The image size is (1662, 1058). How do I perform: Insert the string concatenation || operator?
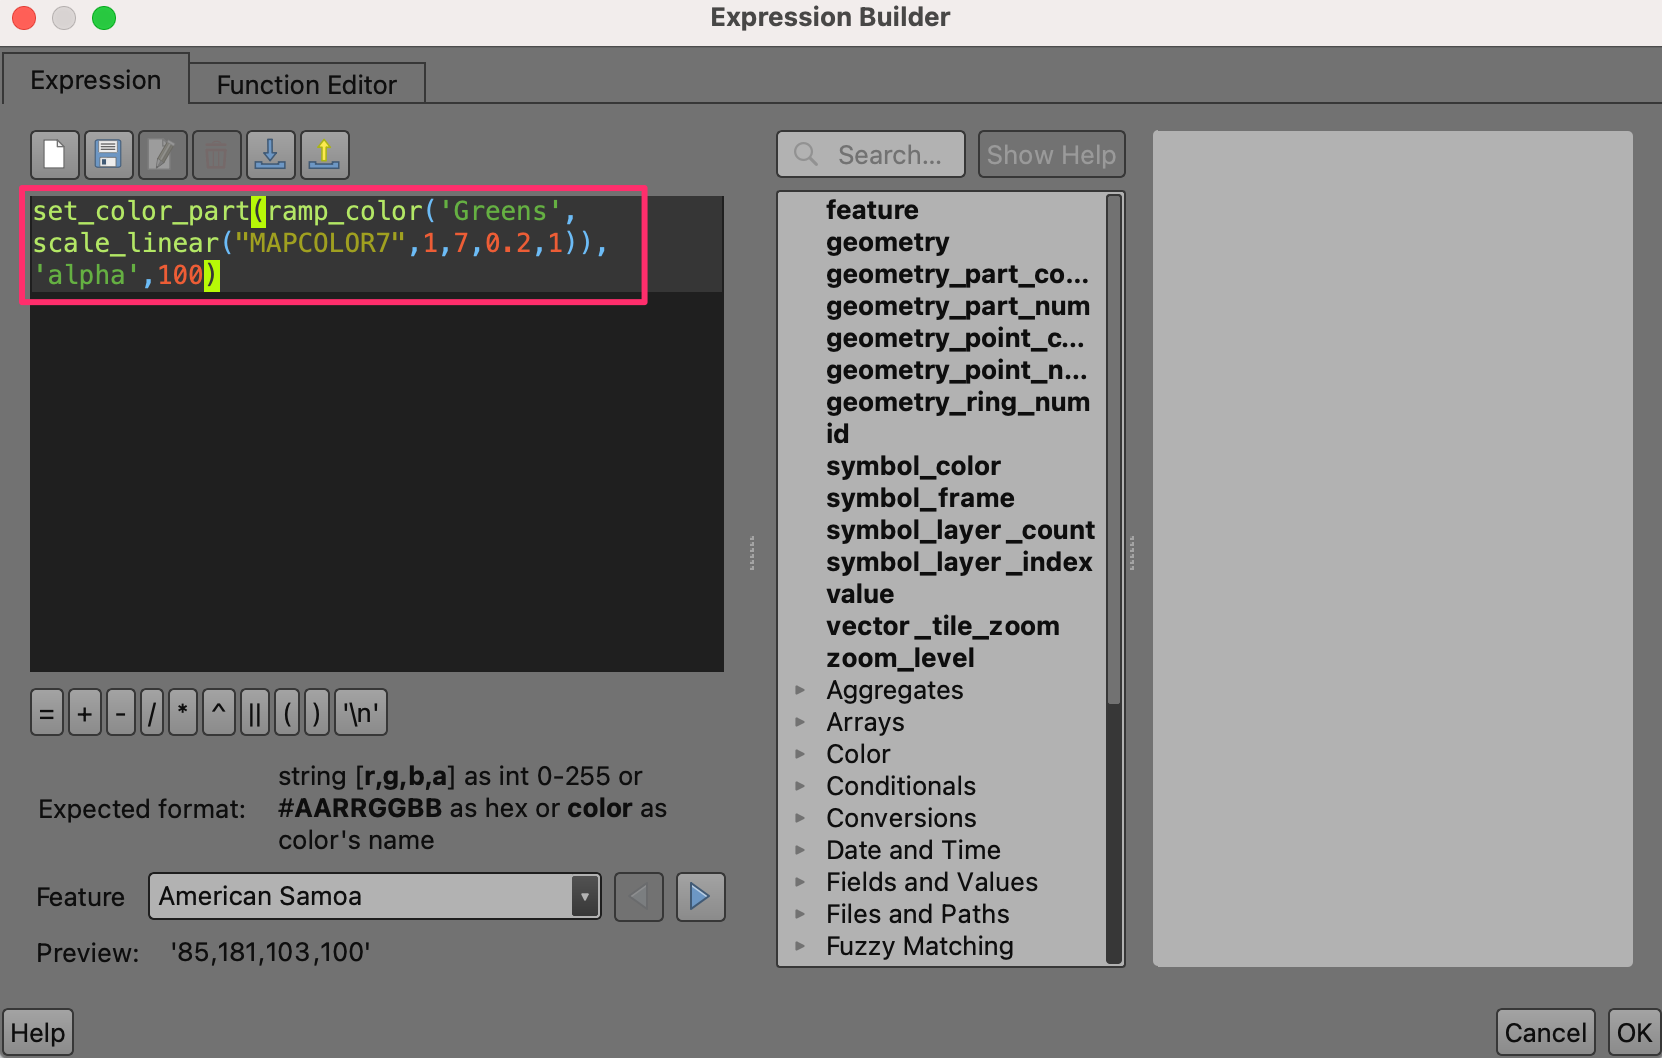254,714
